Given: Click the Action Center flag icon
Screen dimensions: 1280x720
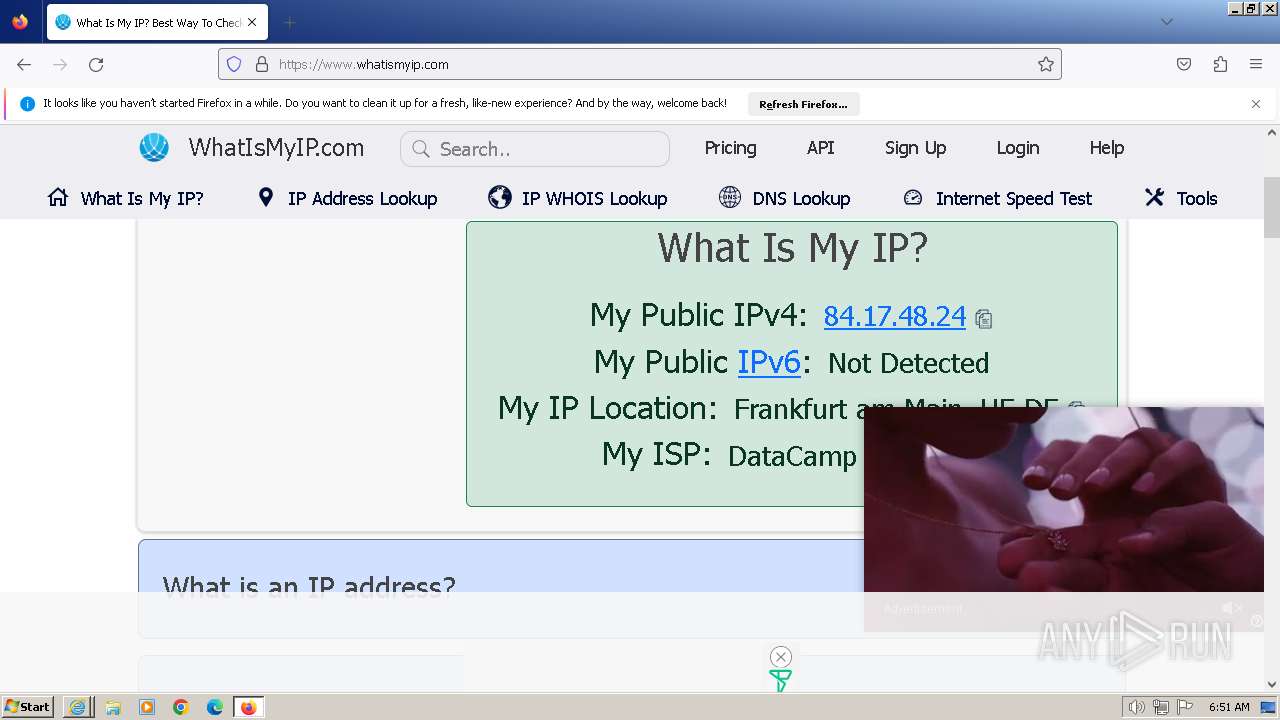Looking at the screenshot, I should (1185, 707).
